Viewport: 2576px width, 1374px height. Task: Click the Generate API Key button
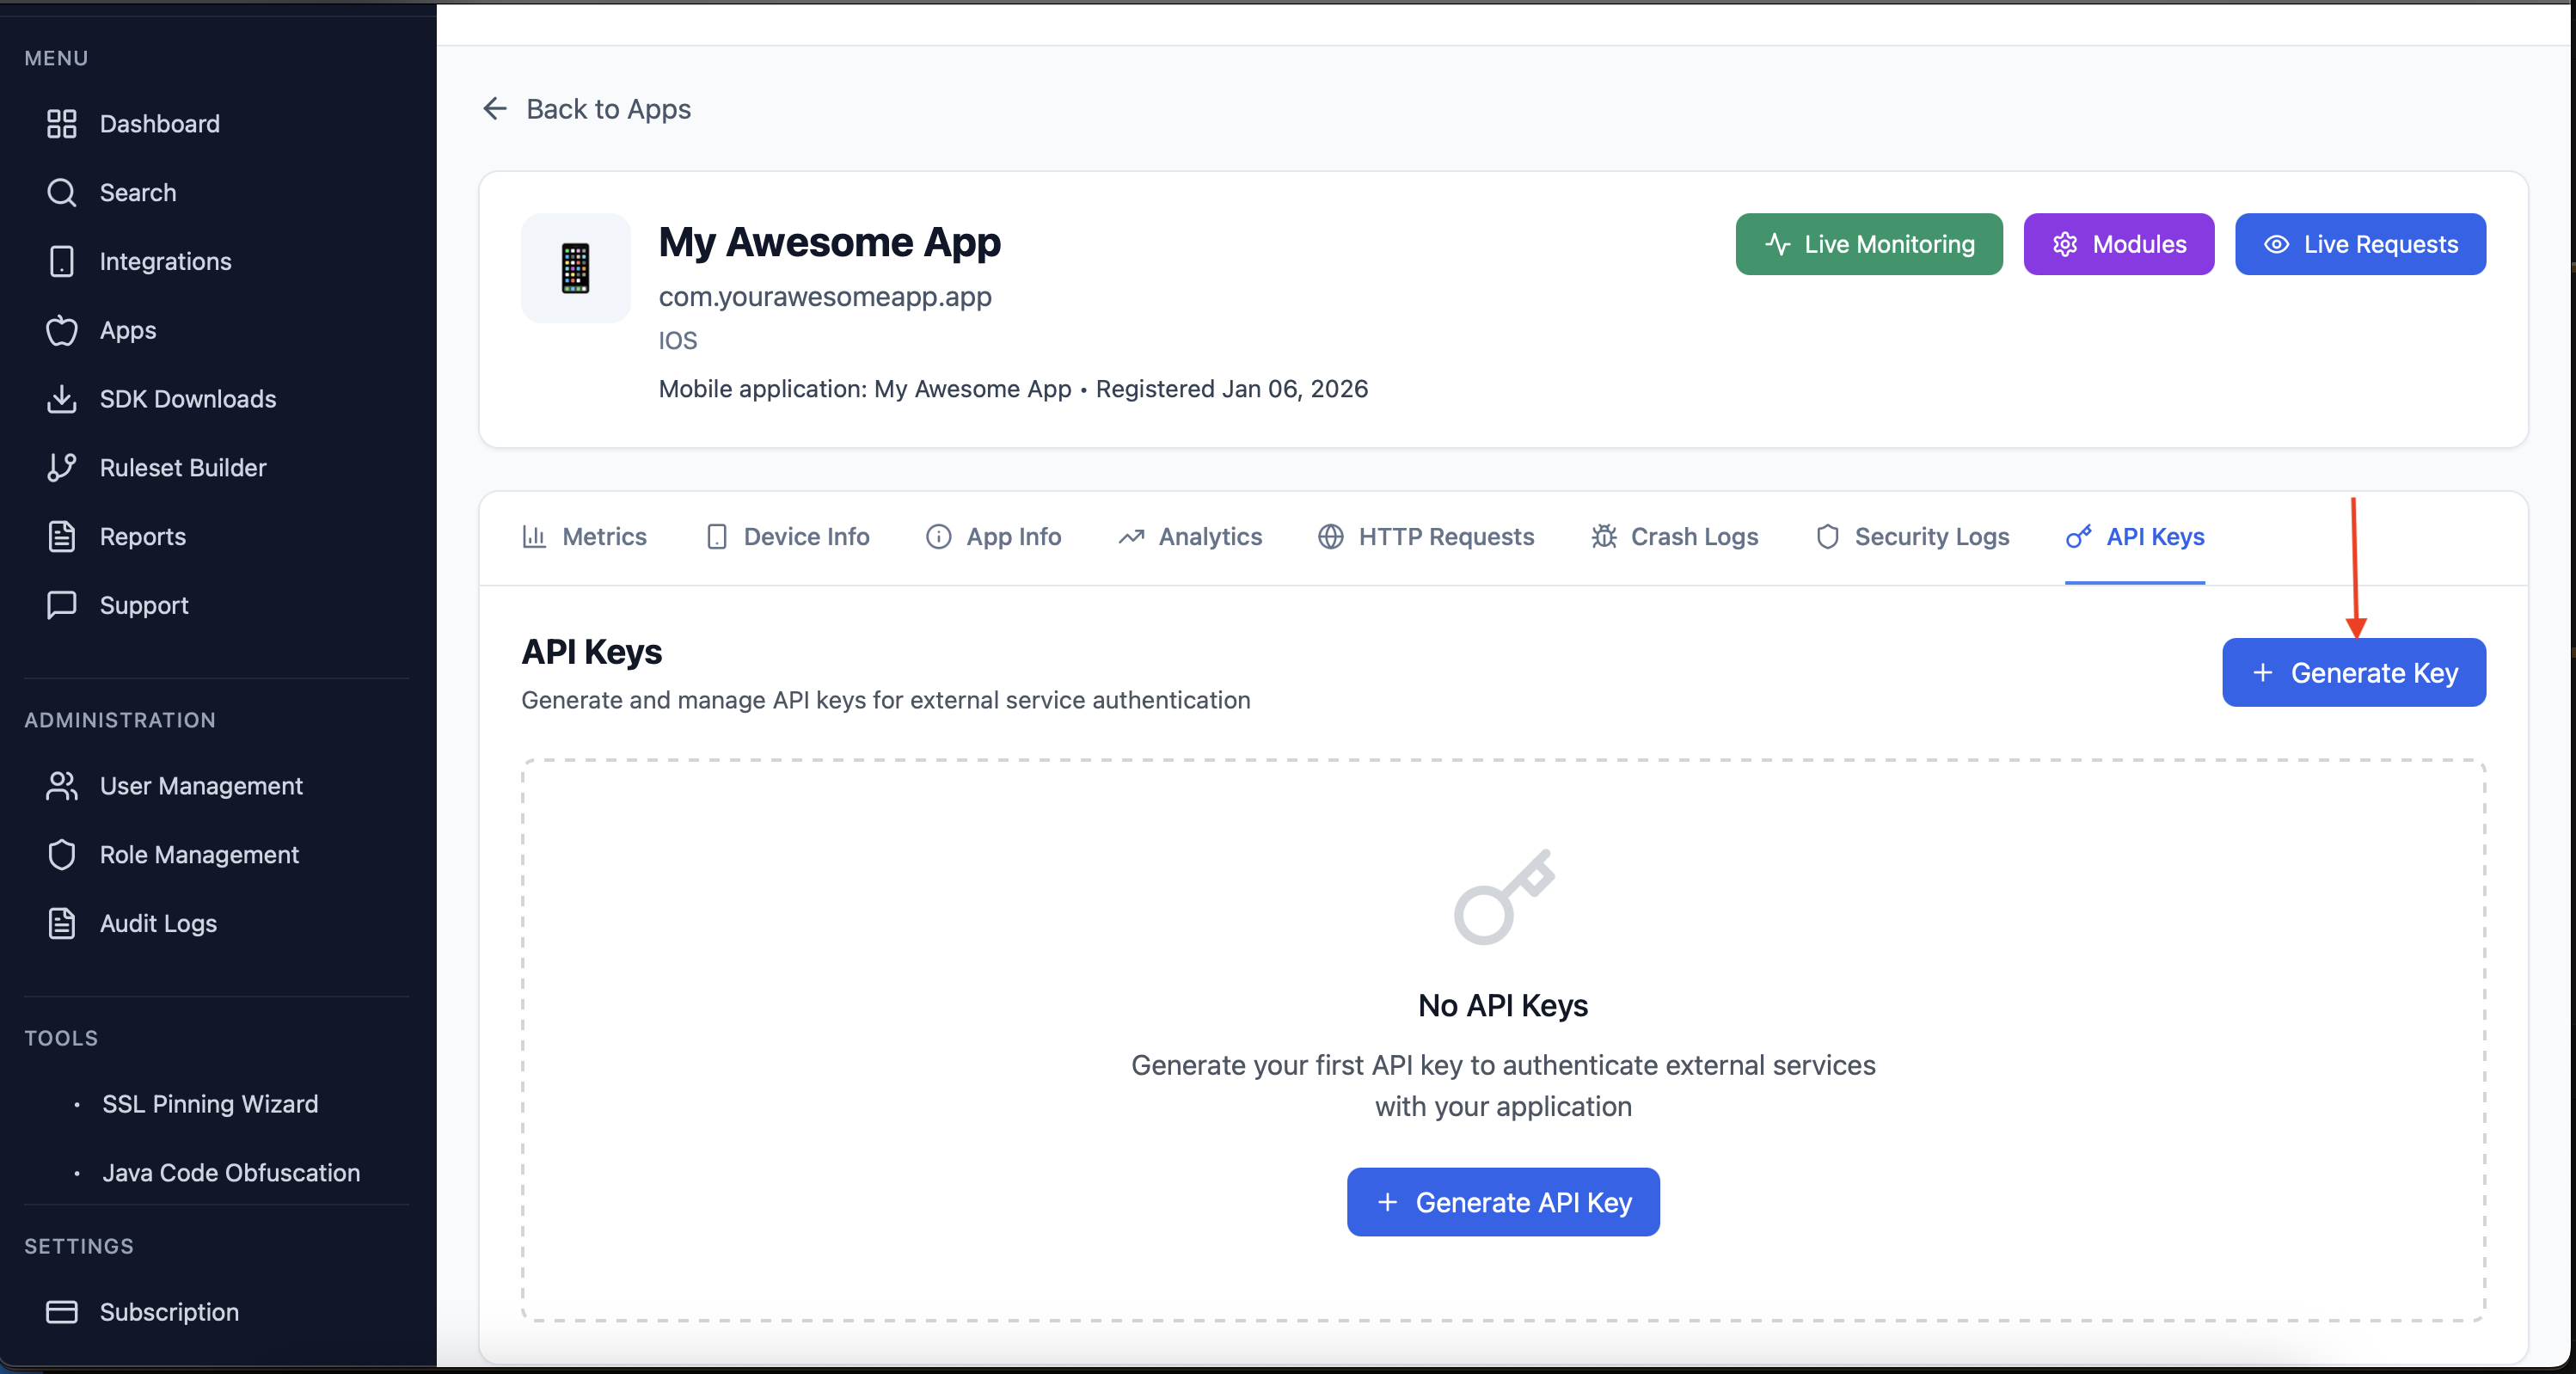1503,1202
